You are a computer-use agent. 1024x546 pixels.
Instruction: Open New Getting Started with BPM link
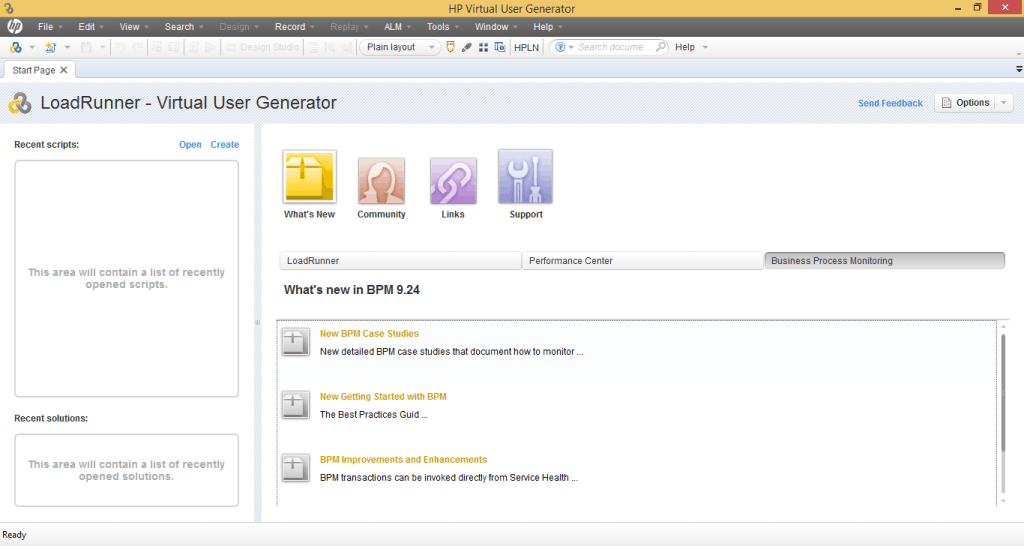click(x=383, y=396)
